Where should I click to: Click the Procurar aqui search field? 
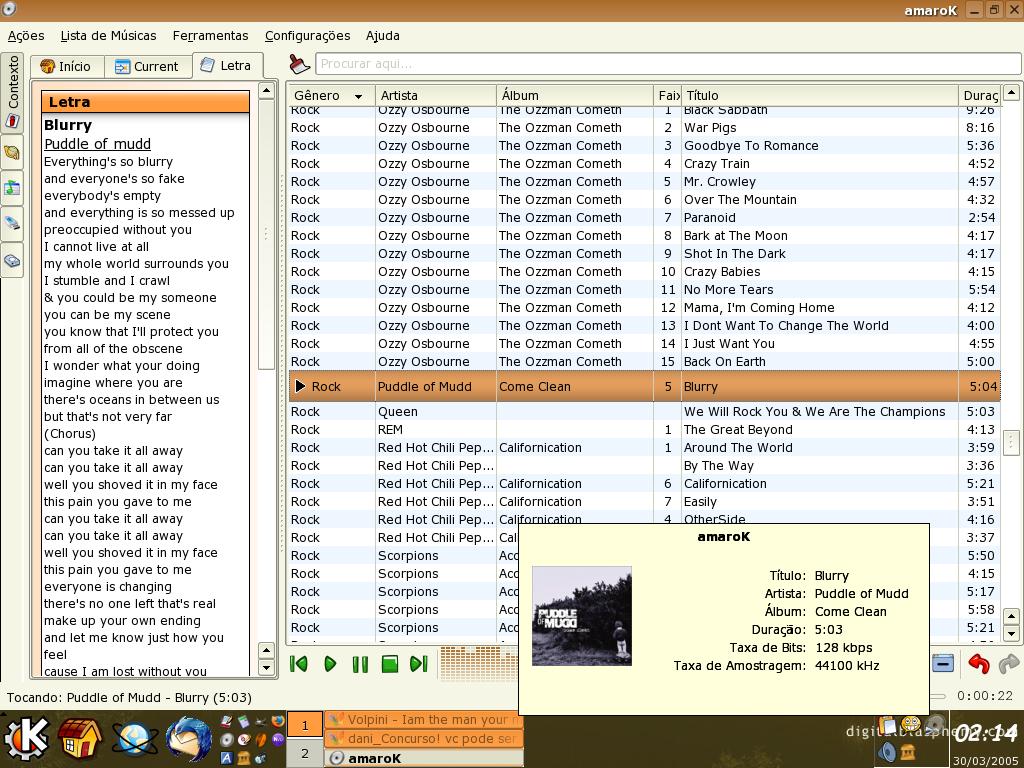tap(667, 64)
